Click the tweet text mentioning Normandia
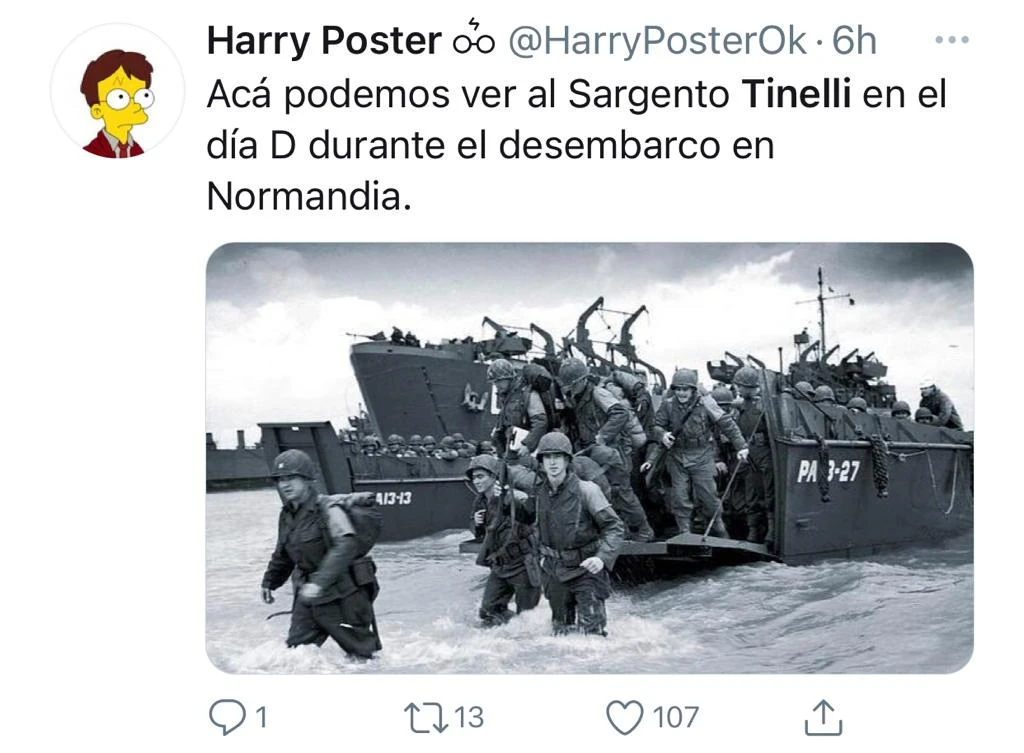This screenshot has height=753, width=1024. click(310, 195)
